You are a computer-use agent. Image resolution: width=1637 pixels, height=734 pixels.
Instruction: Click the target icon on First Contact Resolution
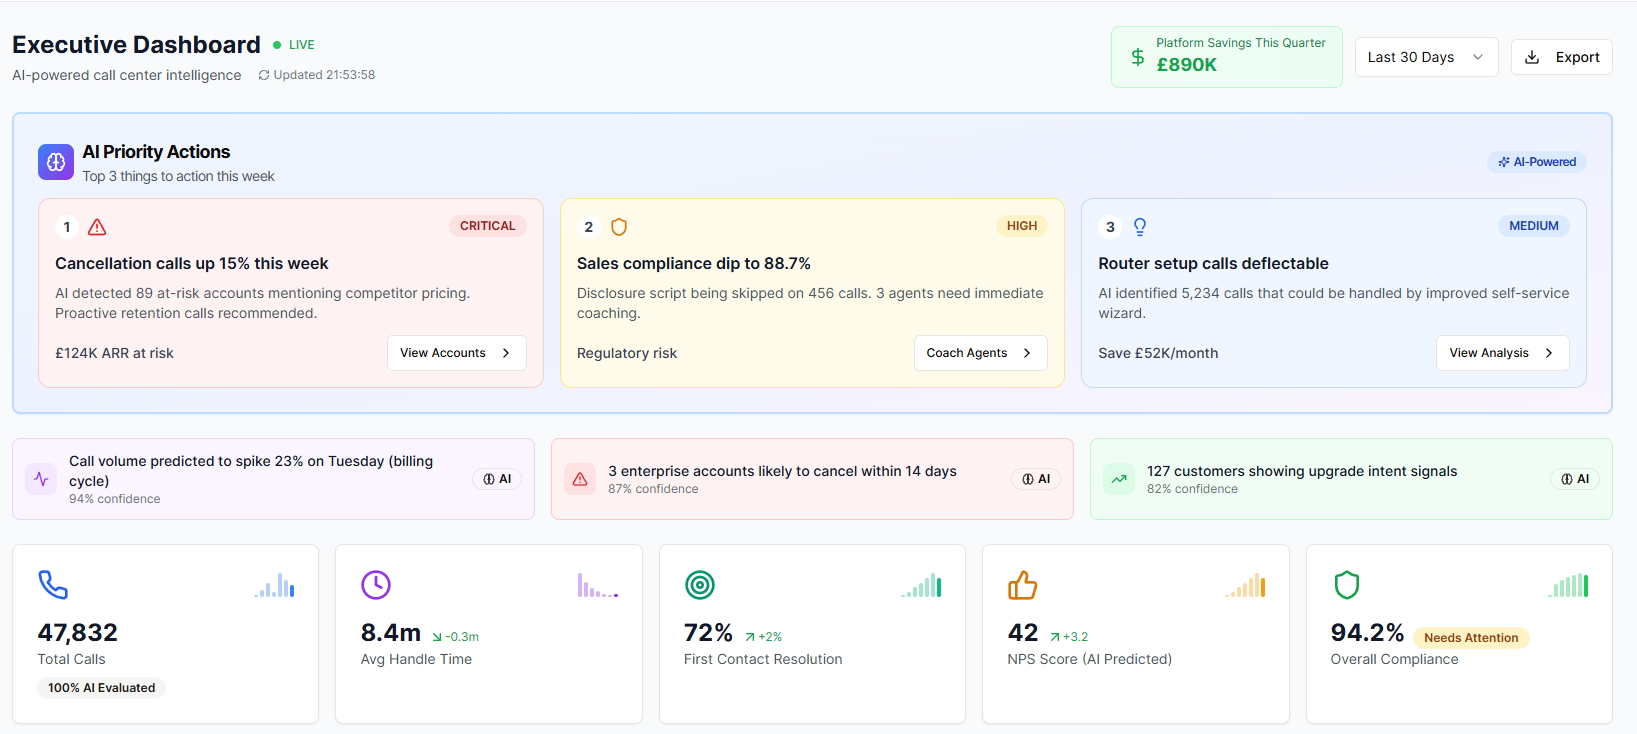tap(700, 585)
